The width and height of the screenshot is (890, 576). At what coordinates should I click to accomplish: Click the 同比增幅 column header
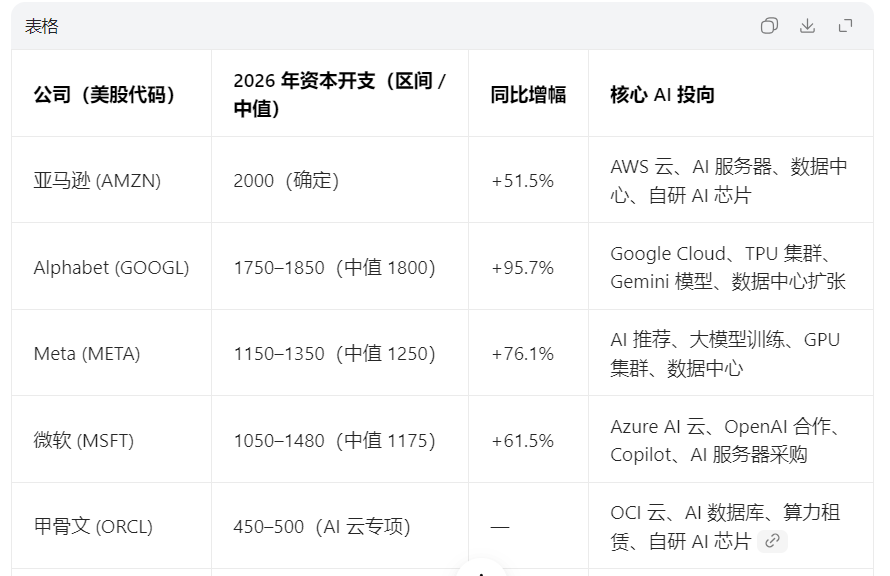(x=528, y=94)
